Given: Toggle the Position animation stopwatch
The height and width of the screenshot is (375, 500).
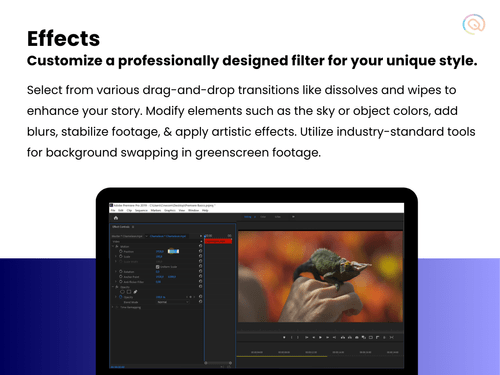Looking at the screenshot, I should [121, 251].
